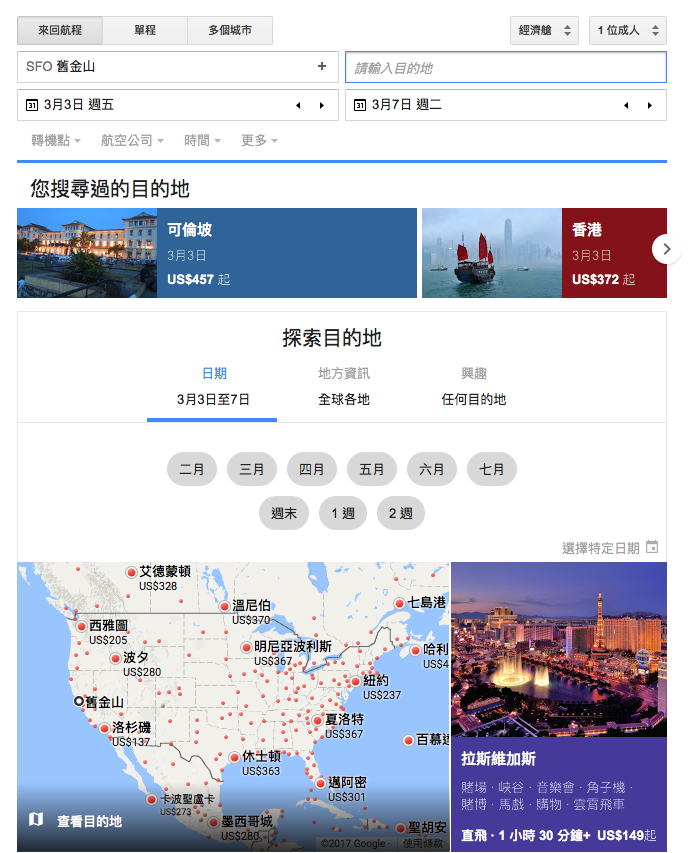Expand the 轉機點 stops filter
Image resolution: width=688 pixels, height=853 pixels.
point(55,140)
